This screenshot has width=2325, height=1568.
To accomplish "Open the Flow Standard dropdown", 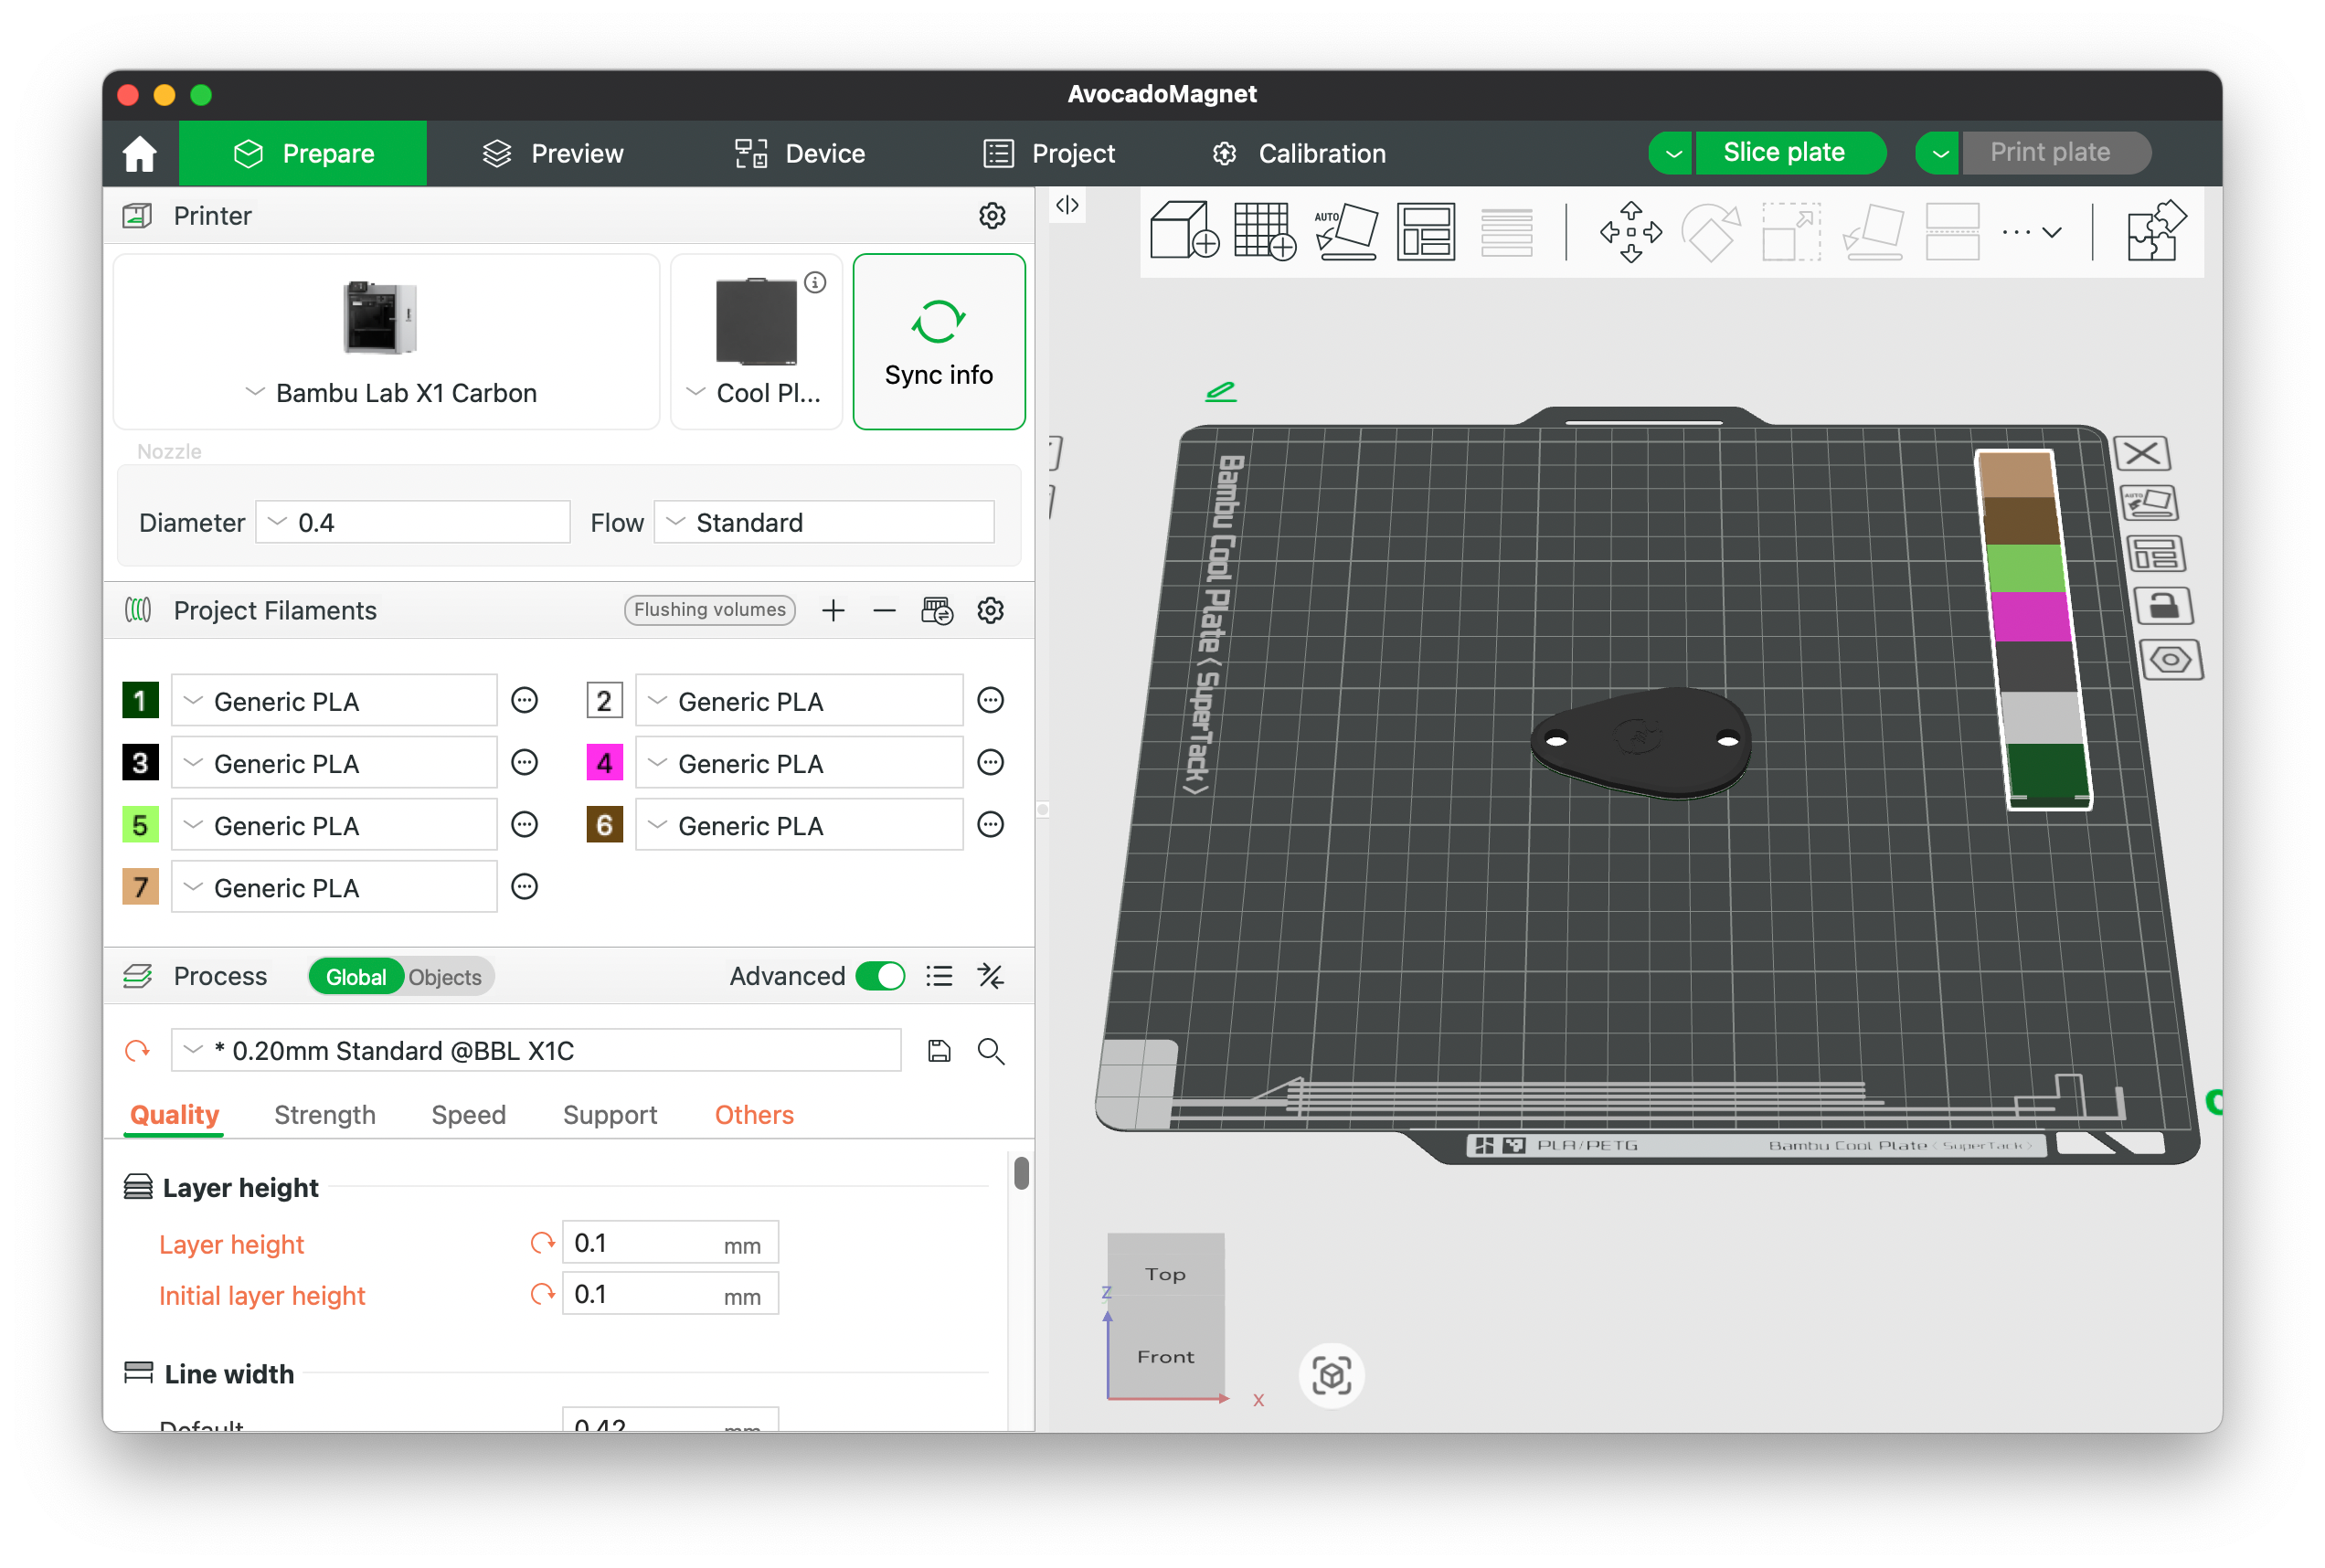I will click(x=823, y=522).
